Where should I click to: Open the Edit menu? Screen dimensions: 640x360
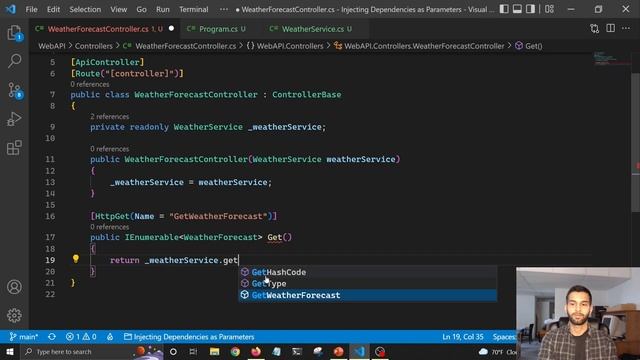pyautogui.click(x=53, y=9)
